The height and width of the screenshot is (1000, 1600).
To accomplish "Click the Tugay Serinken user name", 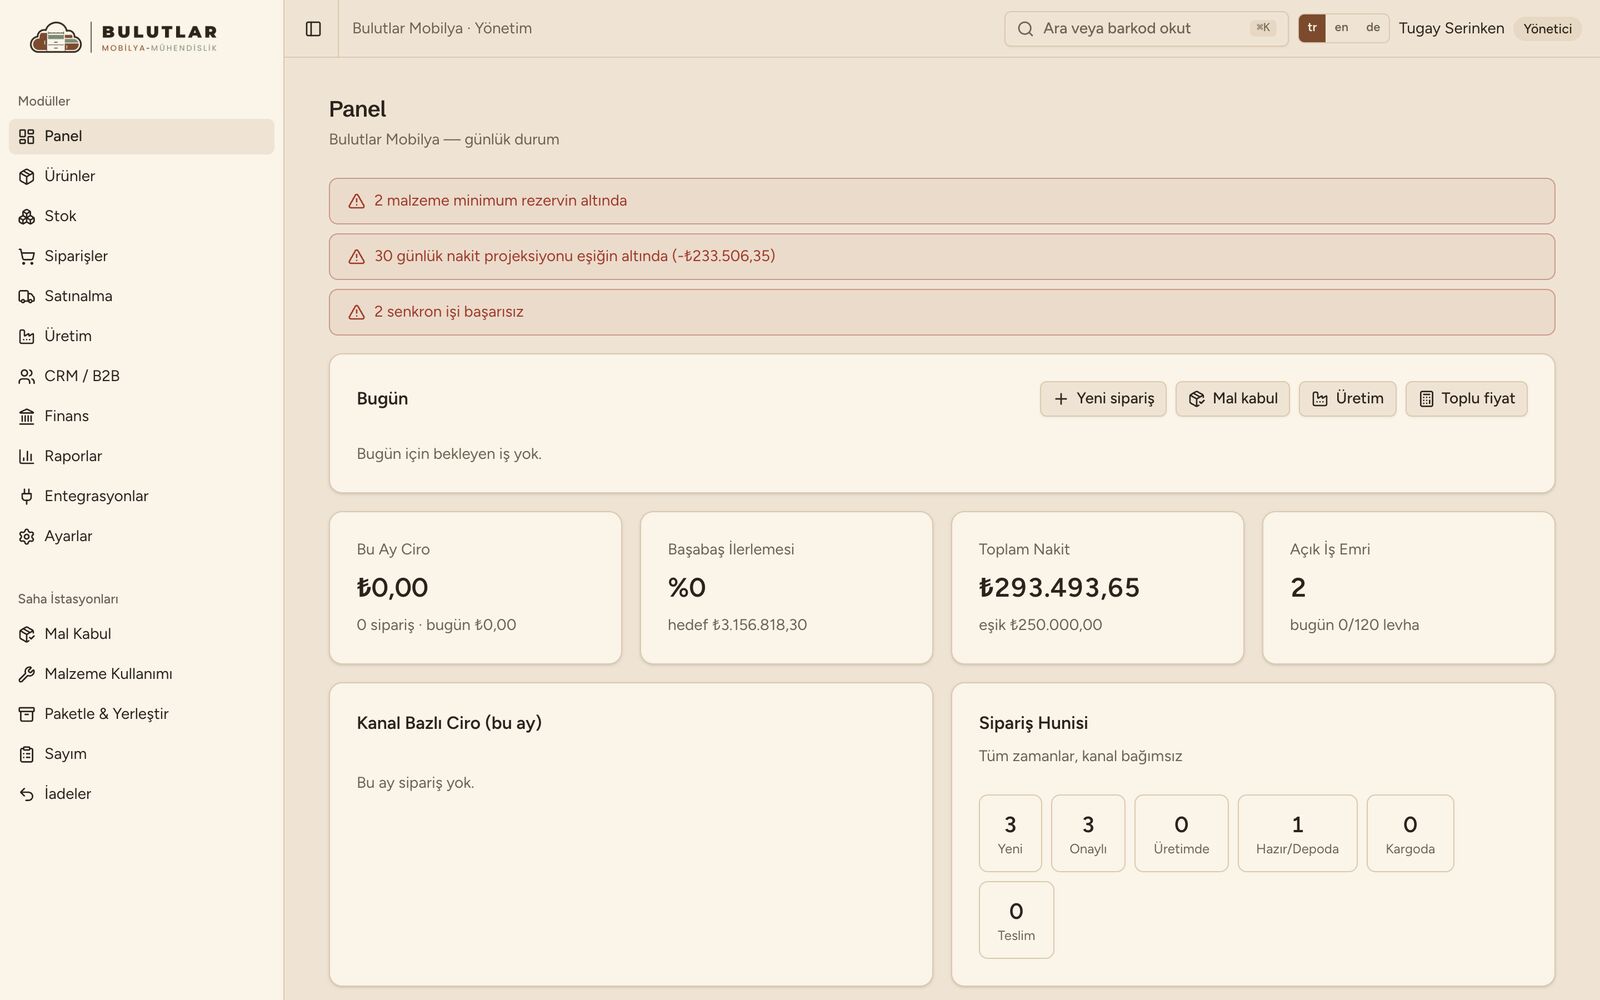I will 1451,28.
